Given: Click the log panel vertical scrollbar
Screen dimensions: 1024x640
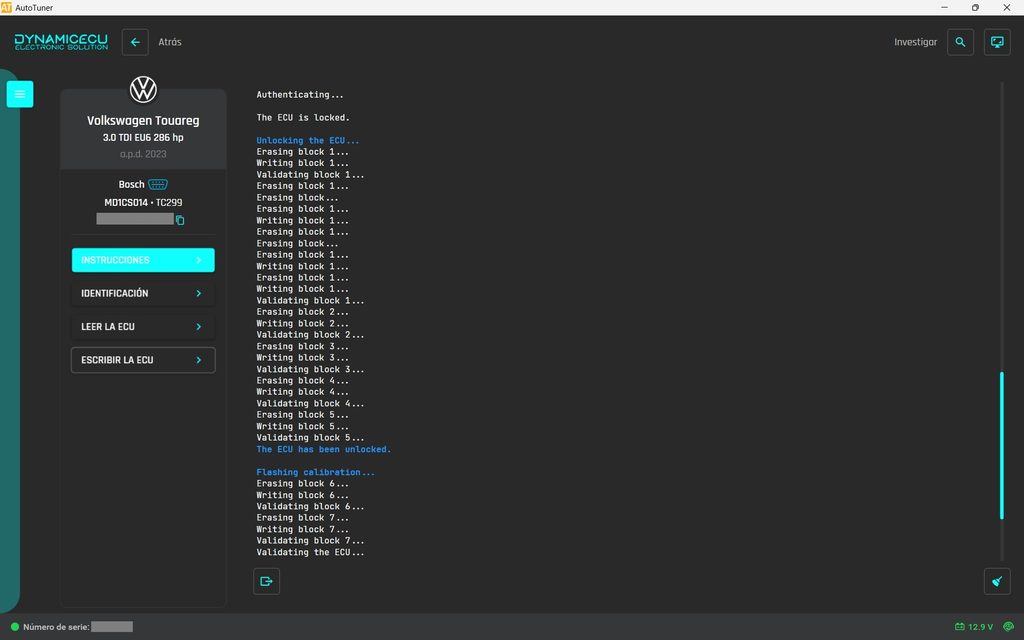Looking at the screenshot, I should 1002,445.
